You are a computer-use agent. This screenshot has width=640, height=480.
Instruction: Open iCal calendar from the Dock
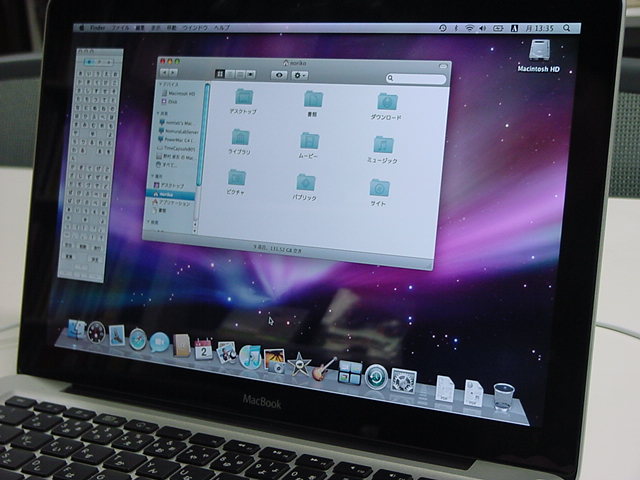pyautogui.click(x=203, y=349)
